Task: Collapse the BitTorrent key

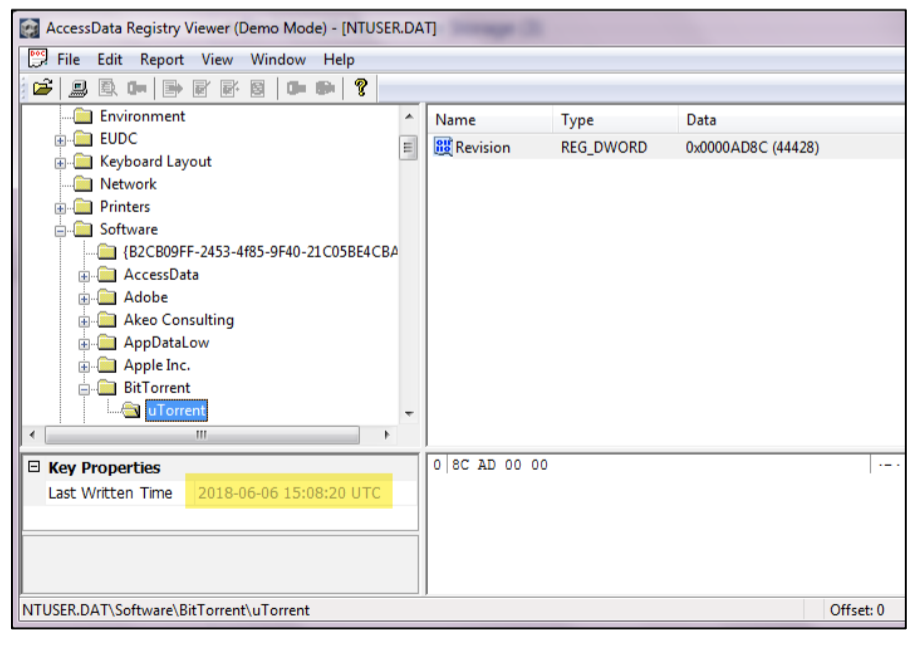Action: pyautogui.click(x=84, y=389)
